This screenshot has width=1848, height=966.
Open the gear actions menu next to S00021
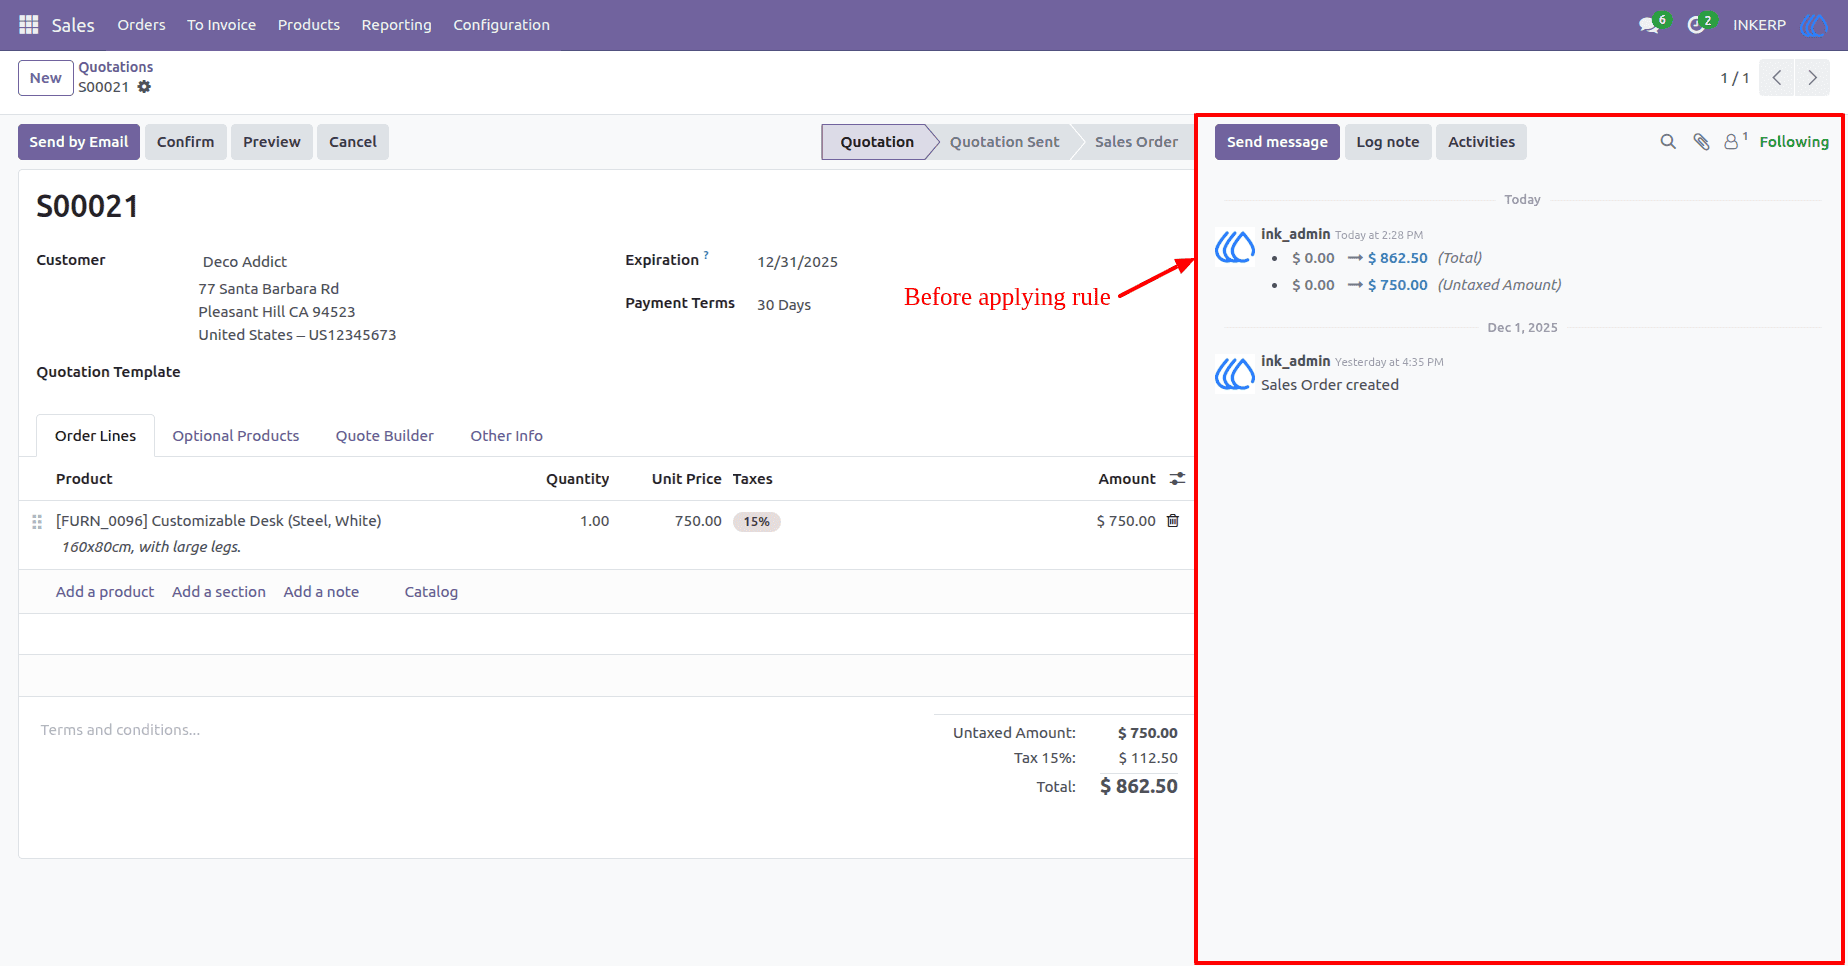pos(144,87)
